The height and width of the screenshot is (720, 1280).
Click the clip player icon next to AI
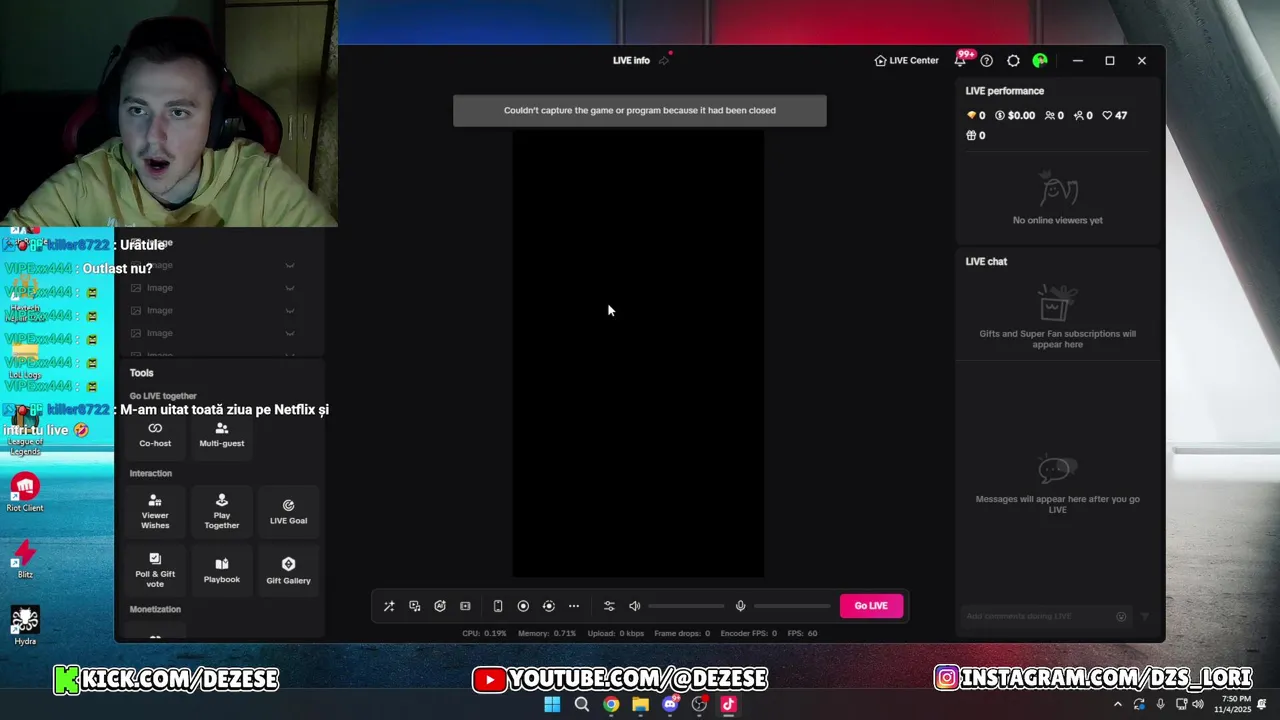pos(465,606)
